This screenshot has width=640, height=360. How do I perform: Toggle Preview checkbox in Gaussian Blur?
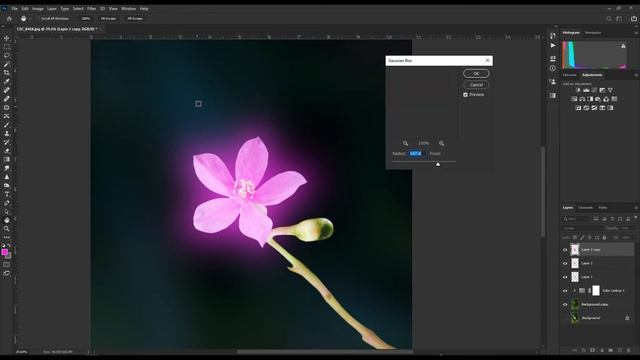click(x=465, y=95)
